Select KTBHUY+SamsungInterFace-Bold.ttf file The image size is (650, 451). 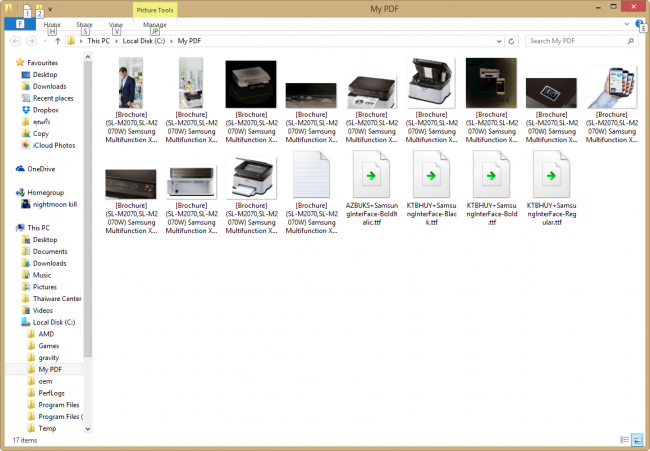[x=492, y=188]
